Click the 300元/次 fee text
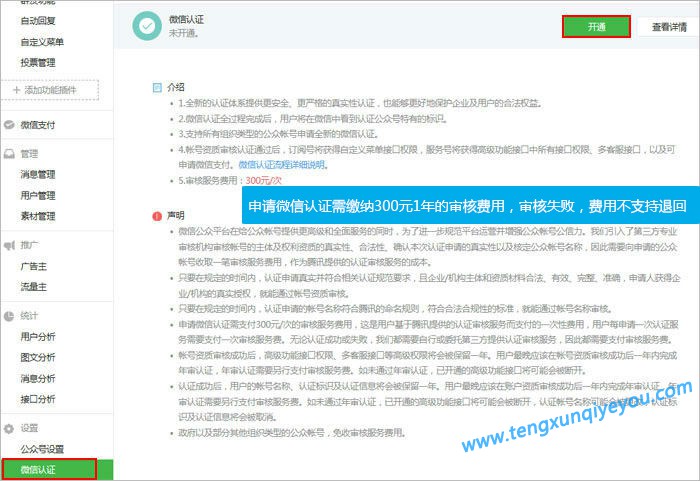The width and height of the screenshot is (700, 481). (x=263, y=180)
